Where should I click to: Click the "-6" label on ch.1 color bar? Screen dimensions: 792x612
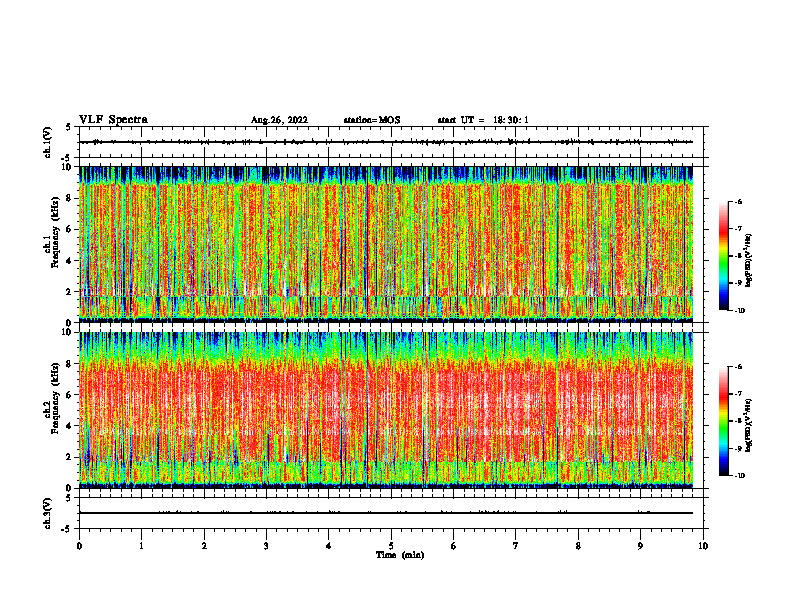[x=738, y=201]
